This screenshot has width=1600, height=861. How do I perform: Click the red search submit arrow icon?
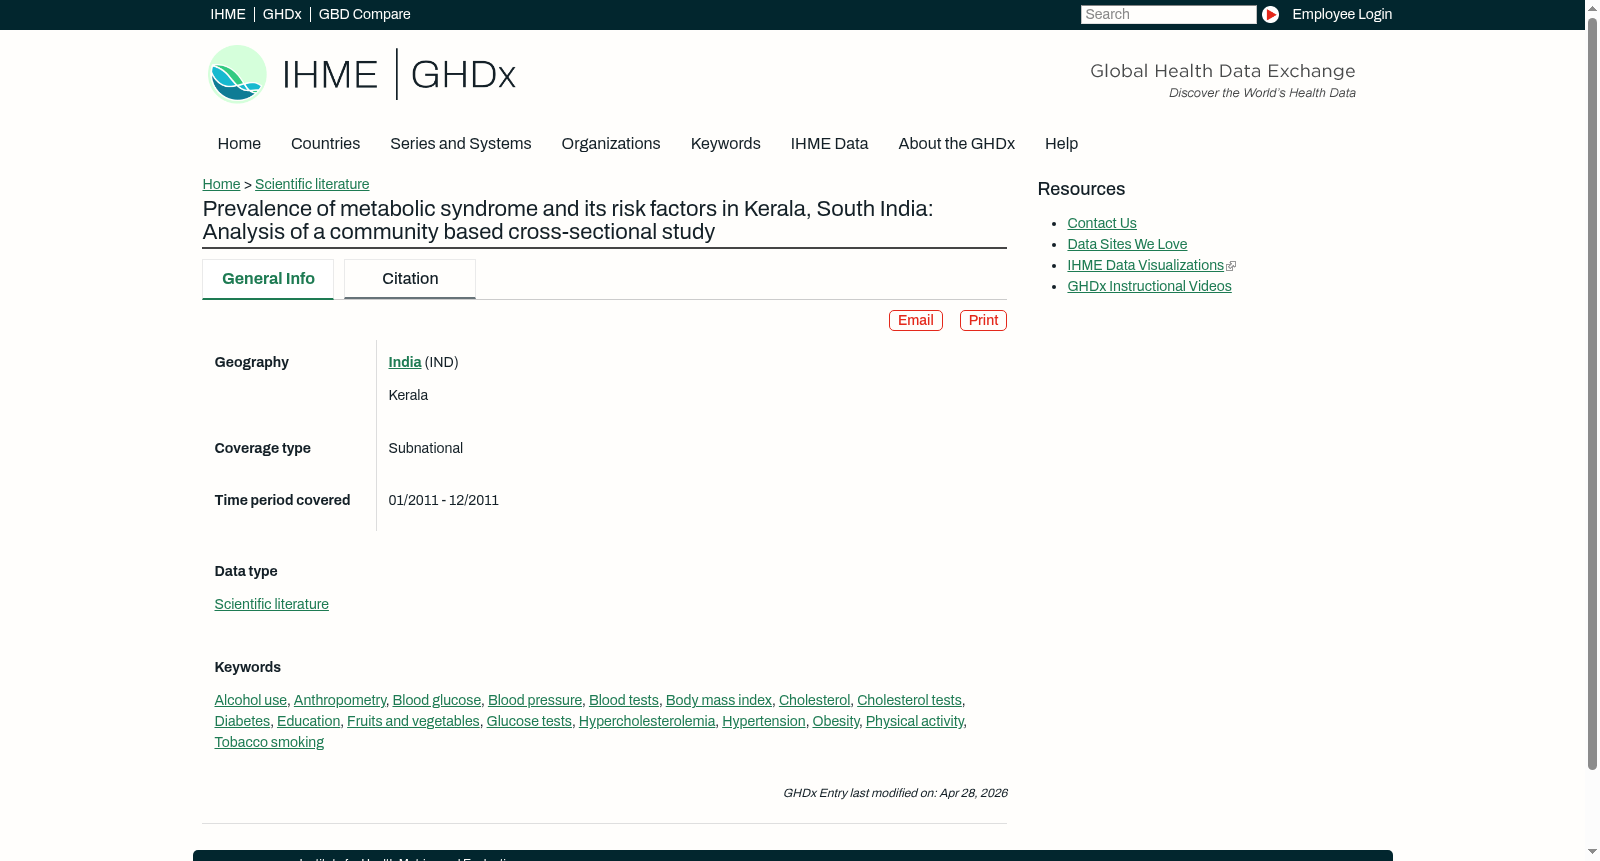click(x=1270, y=14)
